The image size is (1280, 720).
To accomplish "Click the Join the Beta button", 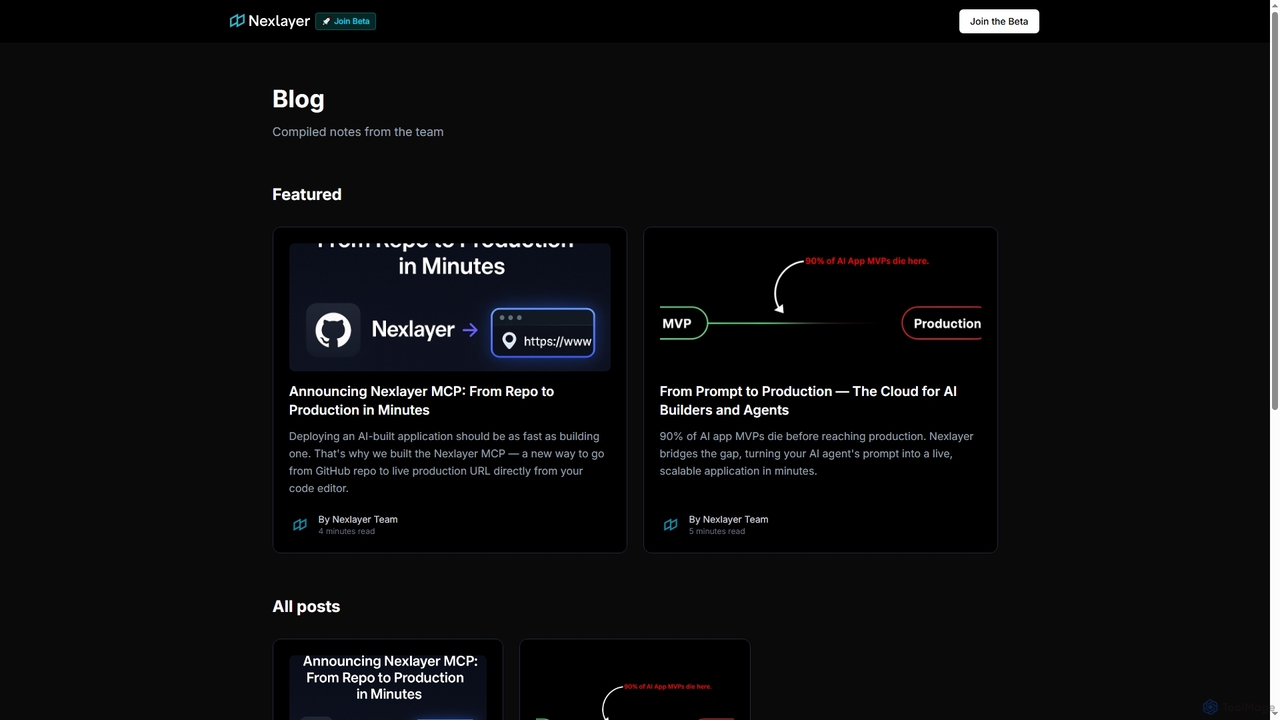I will point(999,21).
